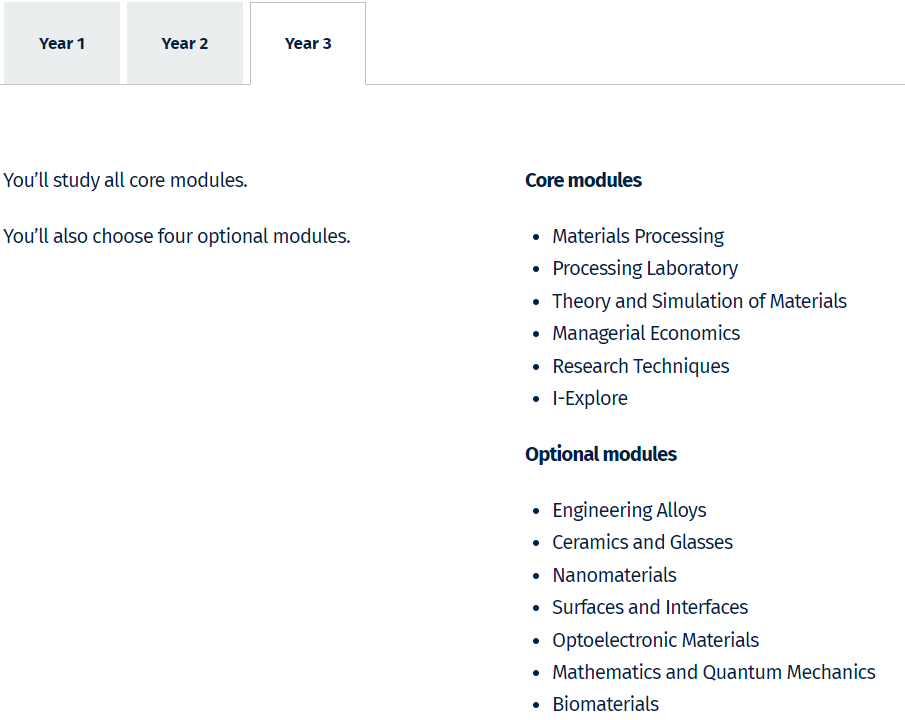Select Mathematics and Quantum Mechanics
Image resolution: width=905 pixels, height=720 pixels.
click(713, 672)
